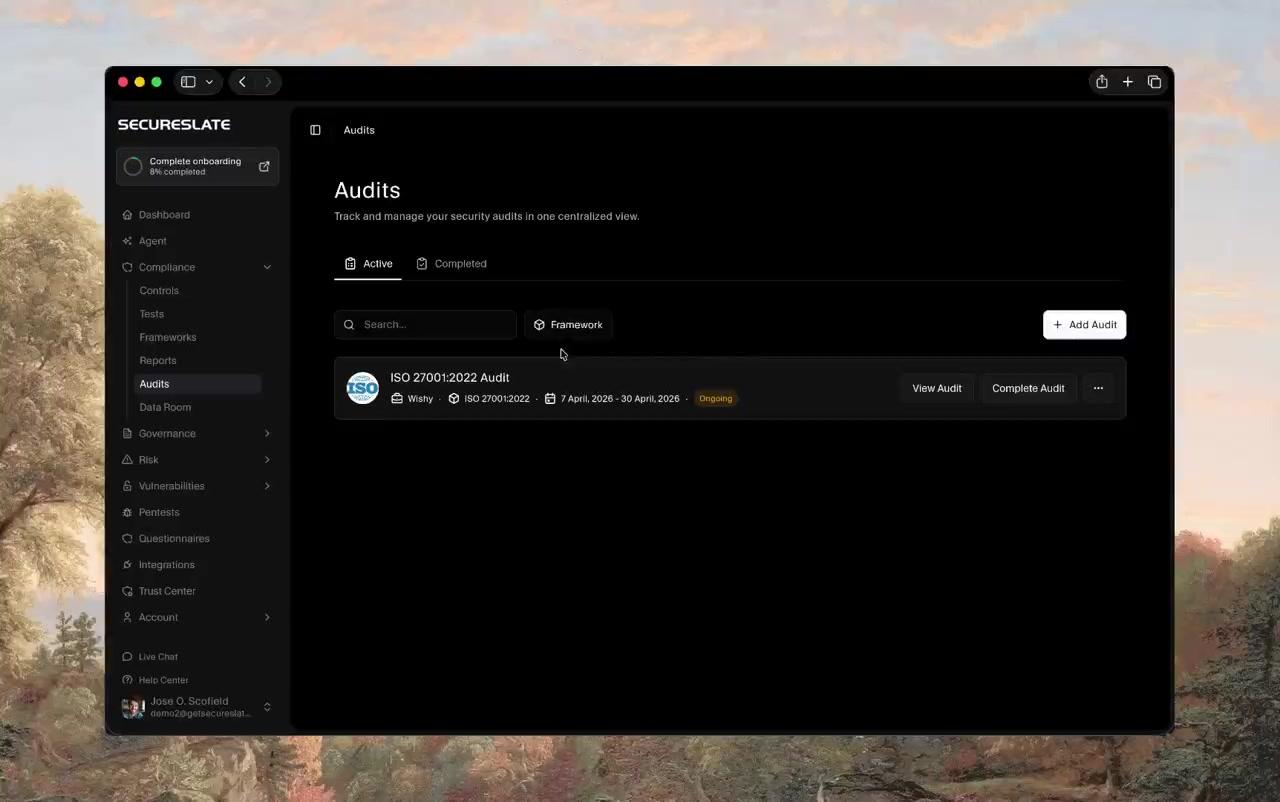The image size is (1280, 802).
Task: Open Jose O. Scofield user menu
Action: click(197, 707)
